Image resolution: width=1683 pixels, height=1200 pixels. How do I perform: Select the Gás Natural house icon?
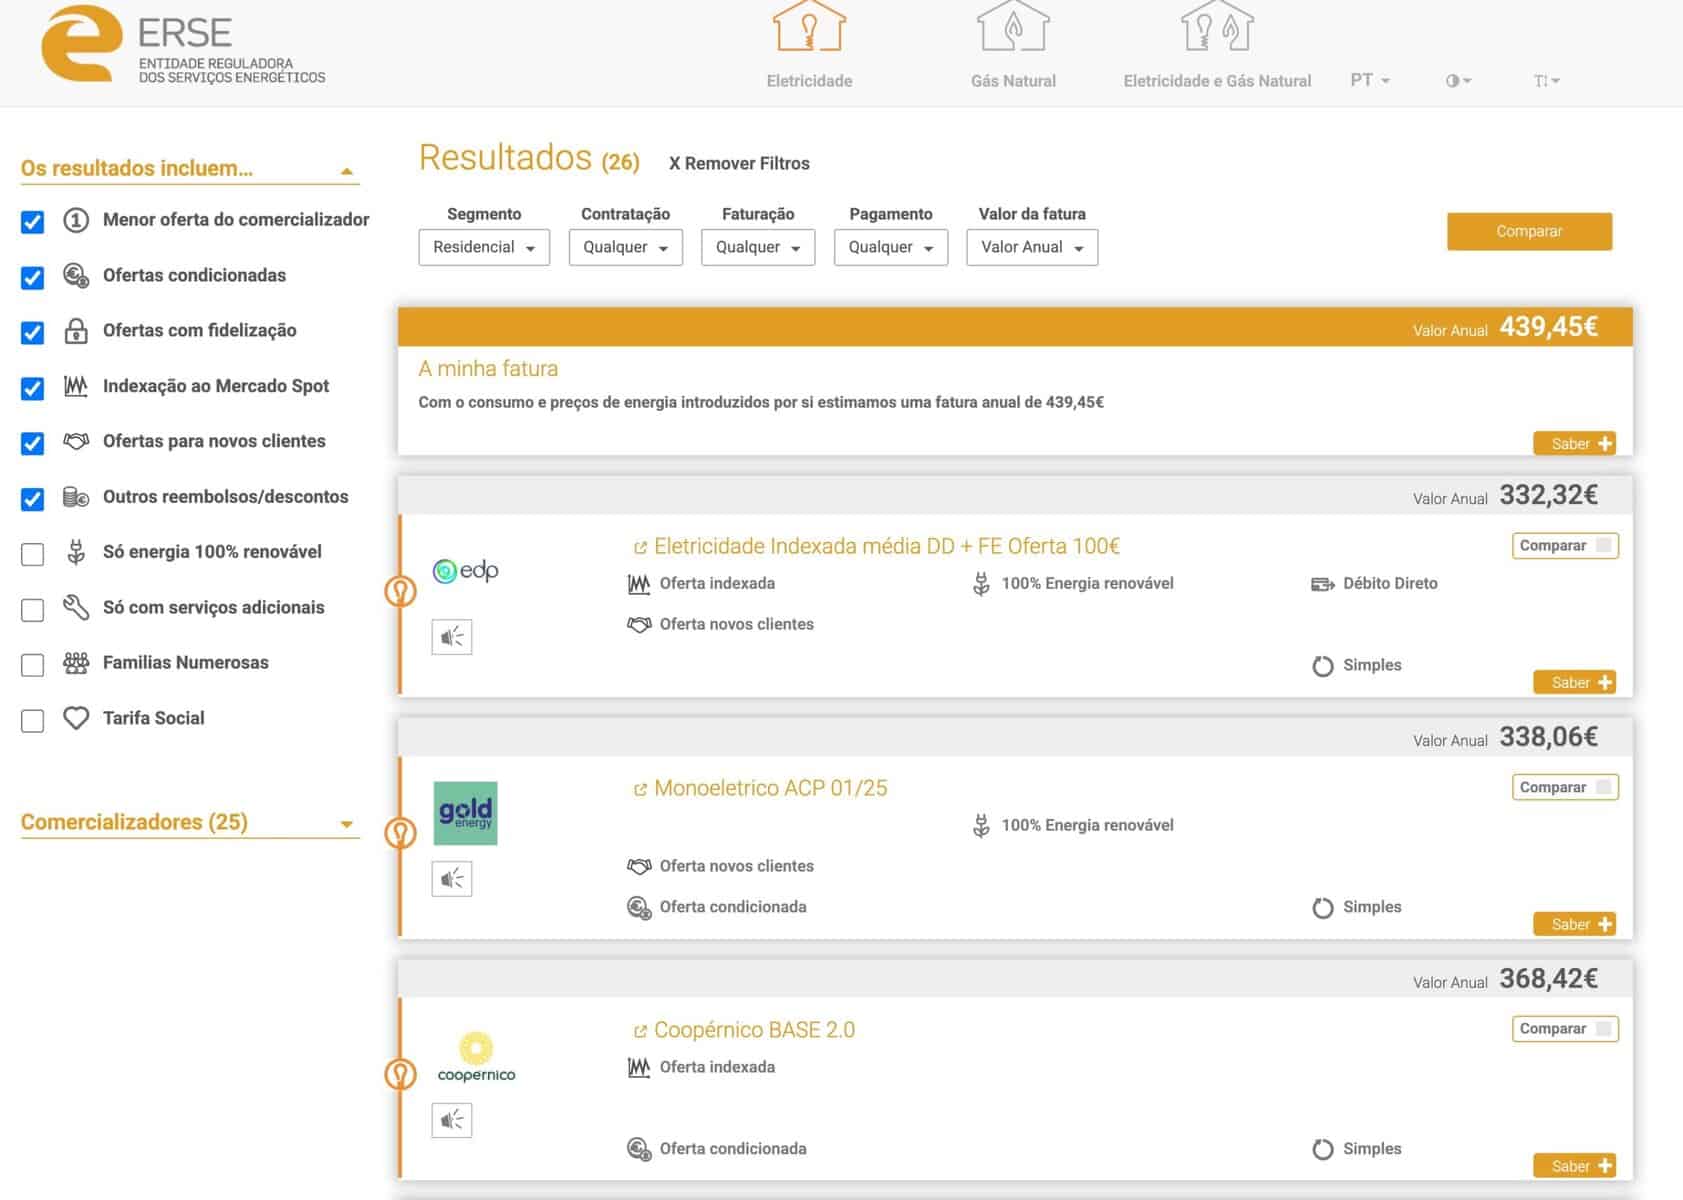[1013, 28]
